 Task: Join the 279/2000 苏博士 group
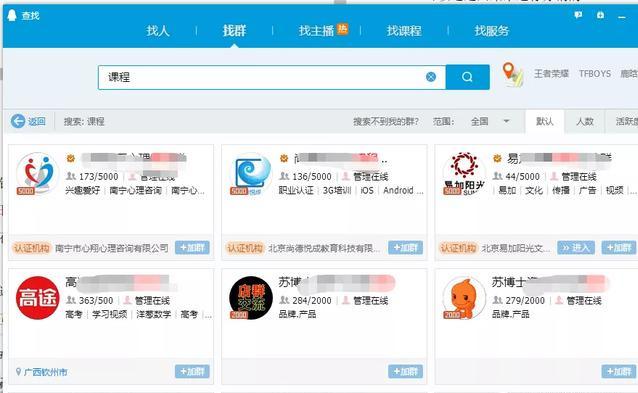619,371
